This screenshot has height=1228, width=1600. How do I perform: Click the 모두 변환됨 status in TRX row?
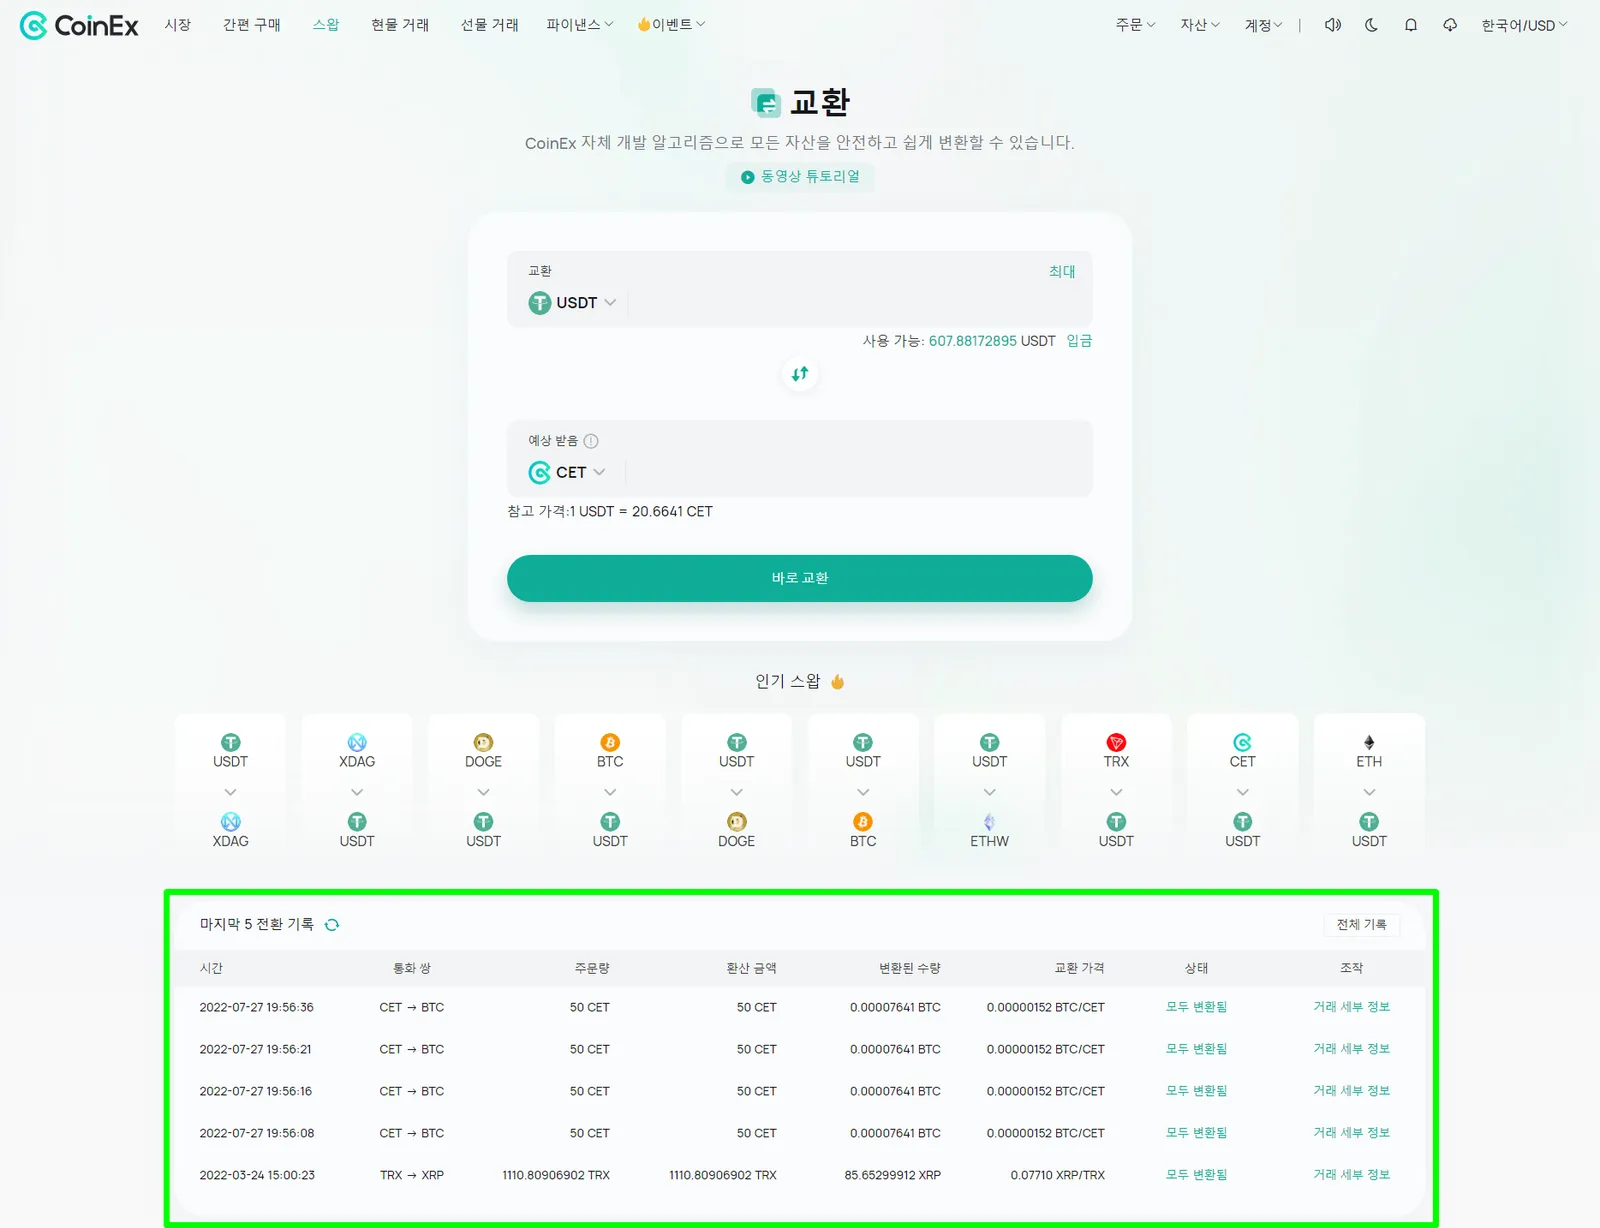tap(1196, 1175)
